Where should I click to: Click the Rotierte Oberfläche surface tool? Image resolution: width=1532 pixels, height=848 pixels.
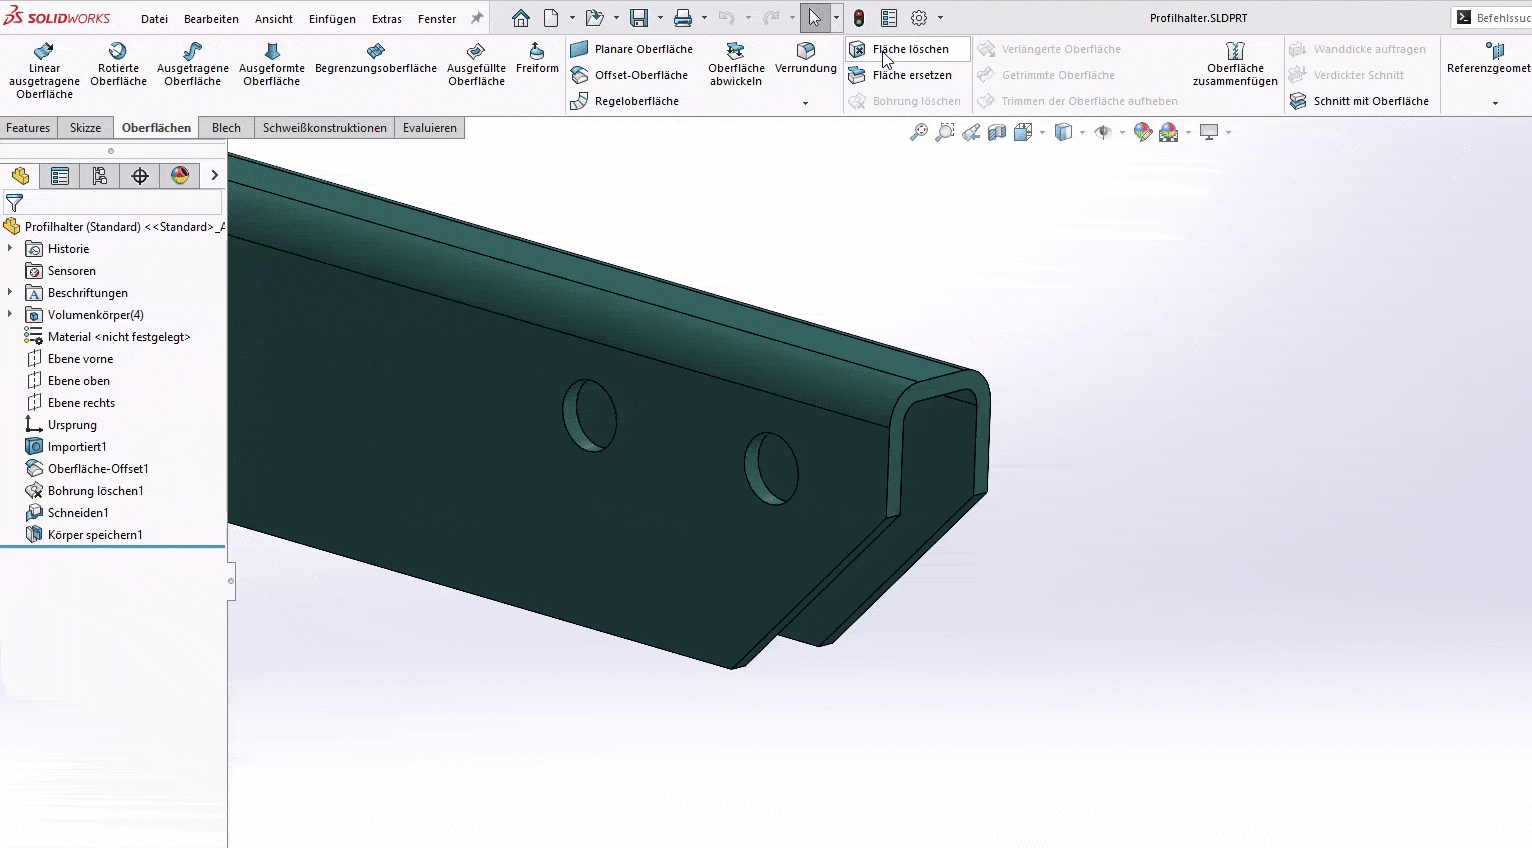118,64
